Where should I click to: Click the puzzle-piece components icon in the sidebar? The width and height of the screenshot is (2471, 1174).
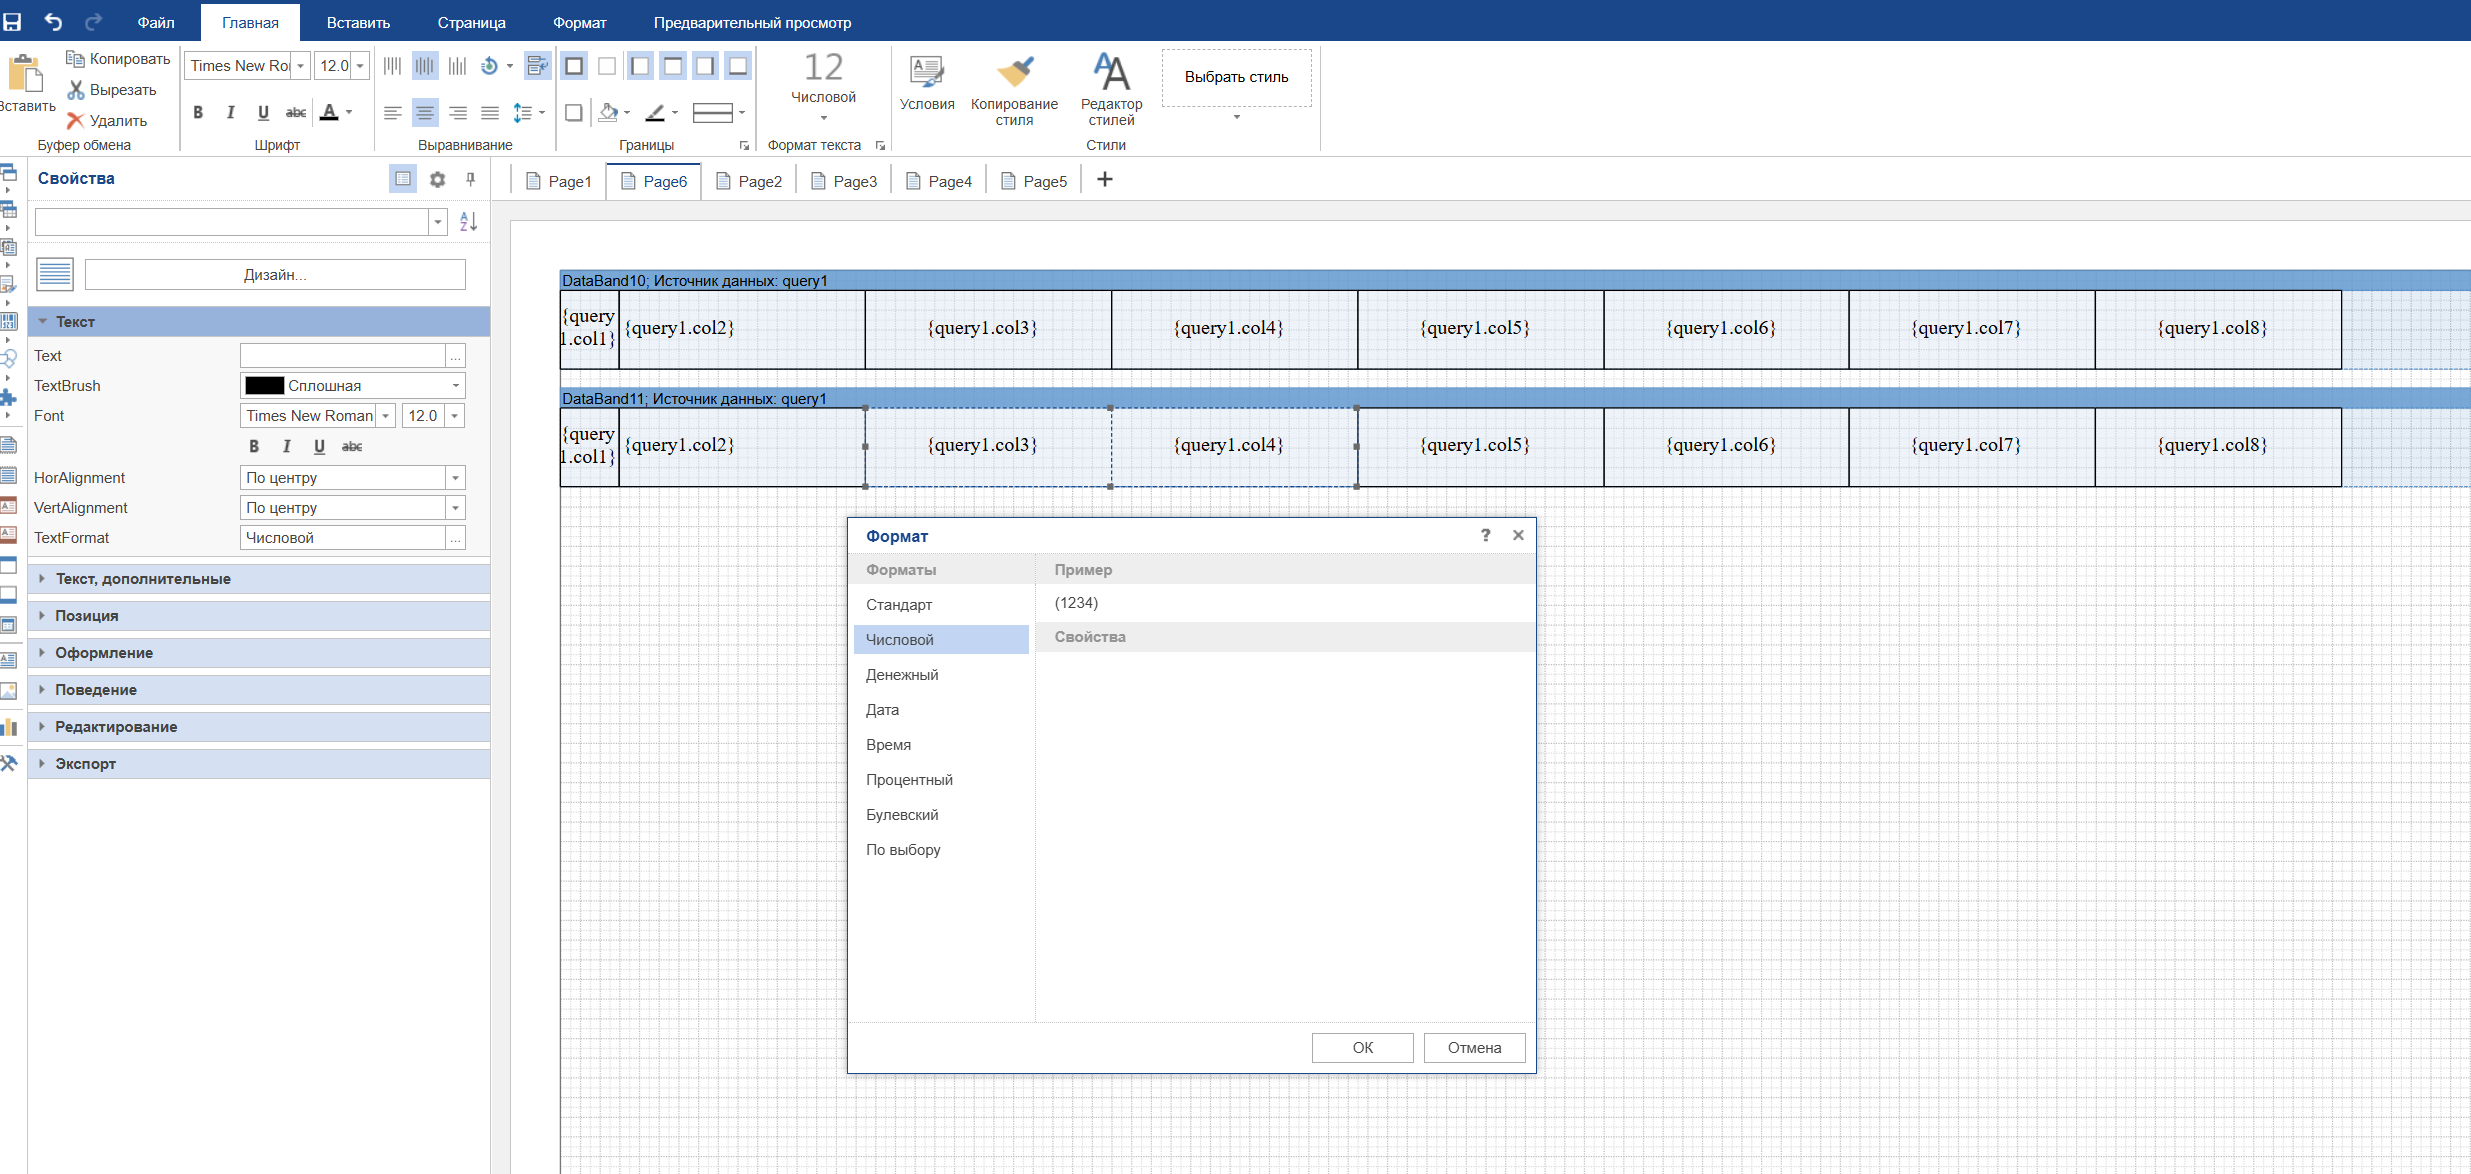click(9, 397)
